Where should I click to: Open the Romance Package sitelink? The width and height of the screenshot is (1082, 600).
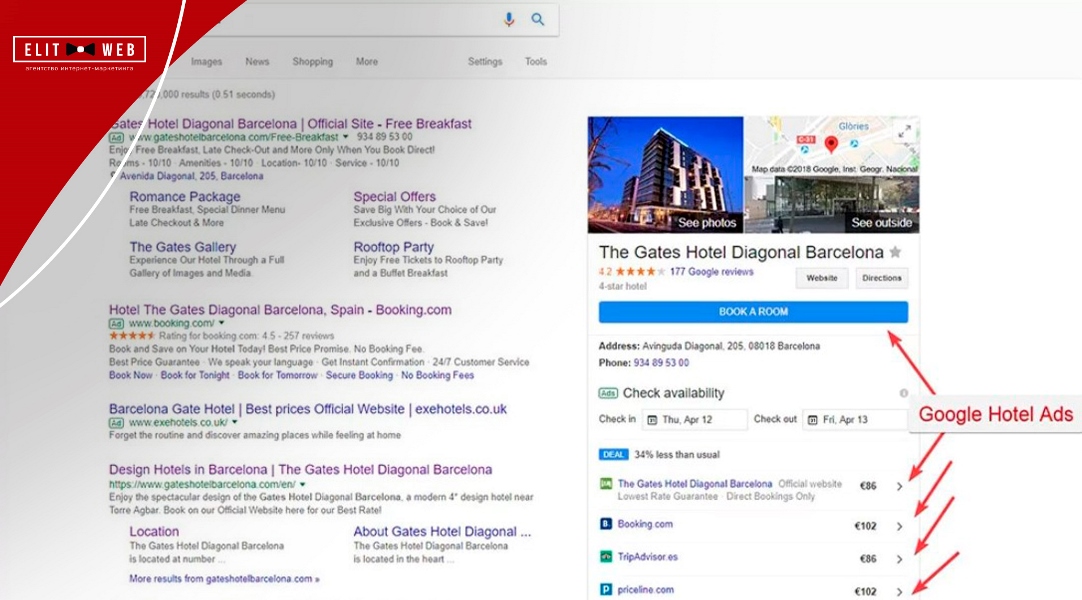pos(185,197)
